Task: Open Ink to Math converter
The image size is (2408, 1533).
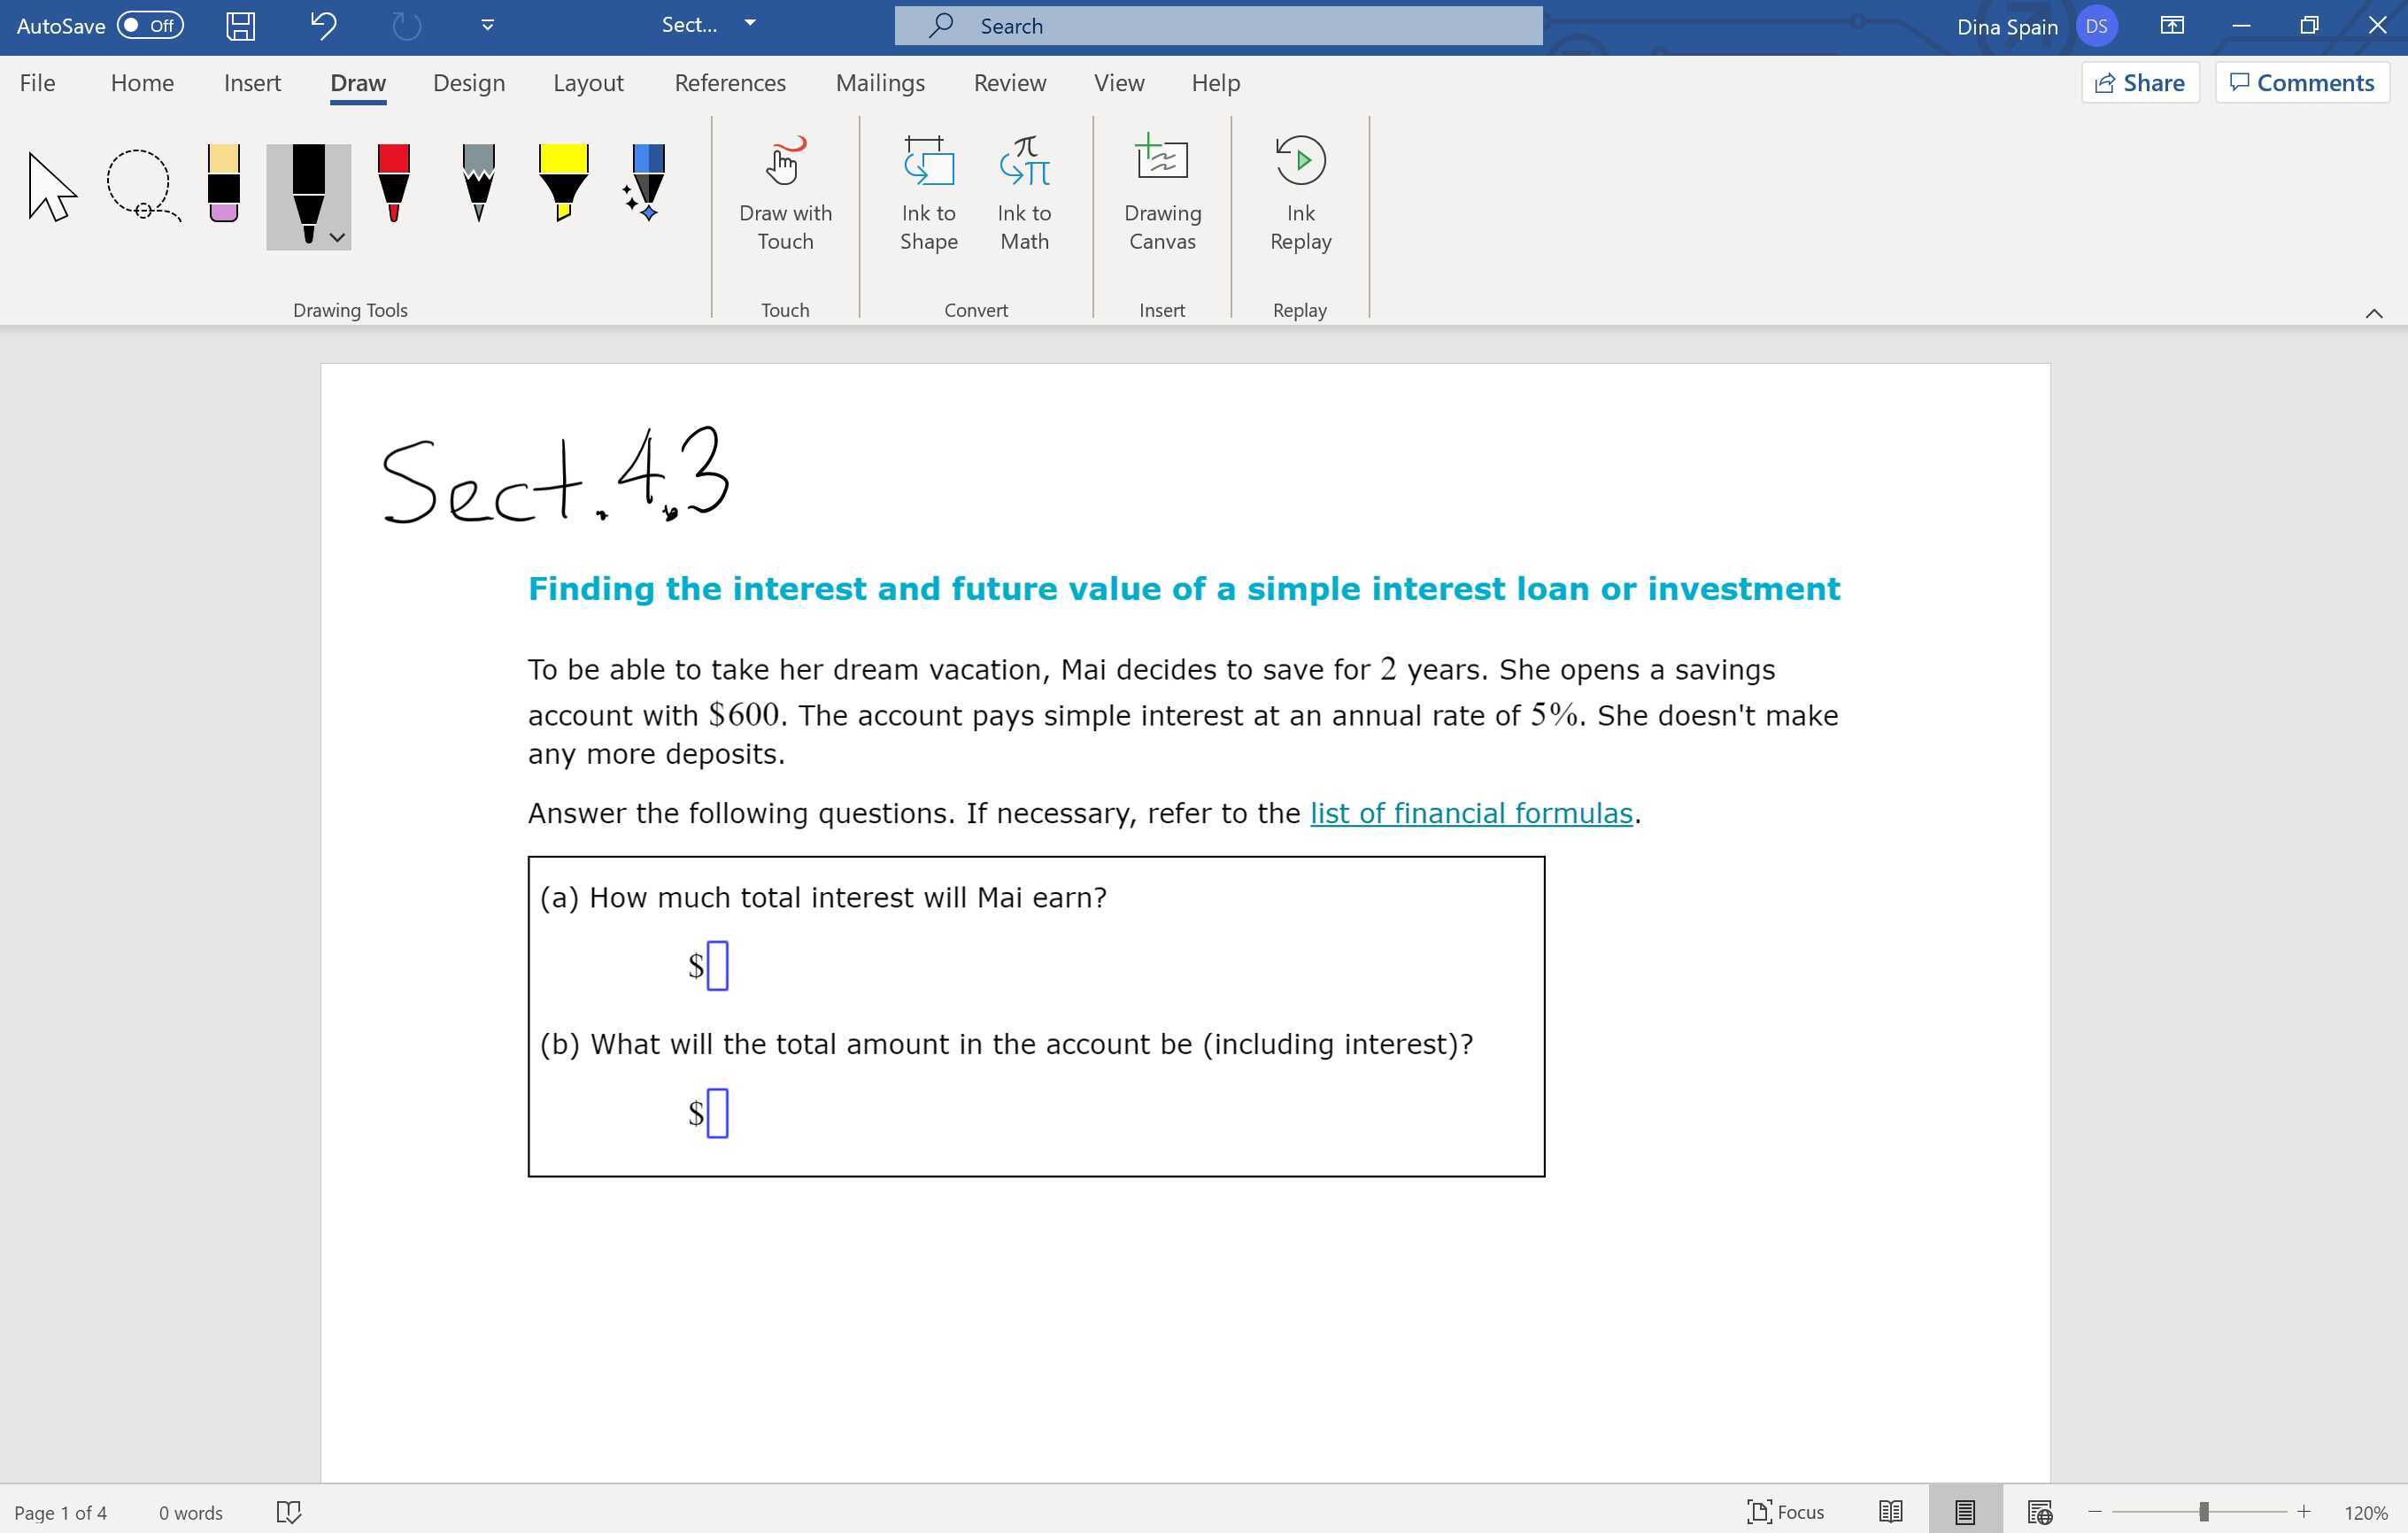Action: 1024,193
